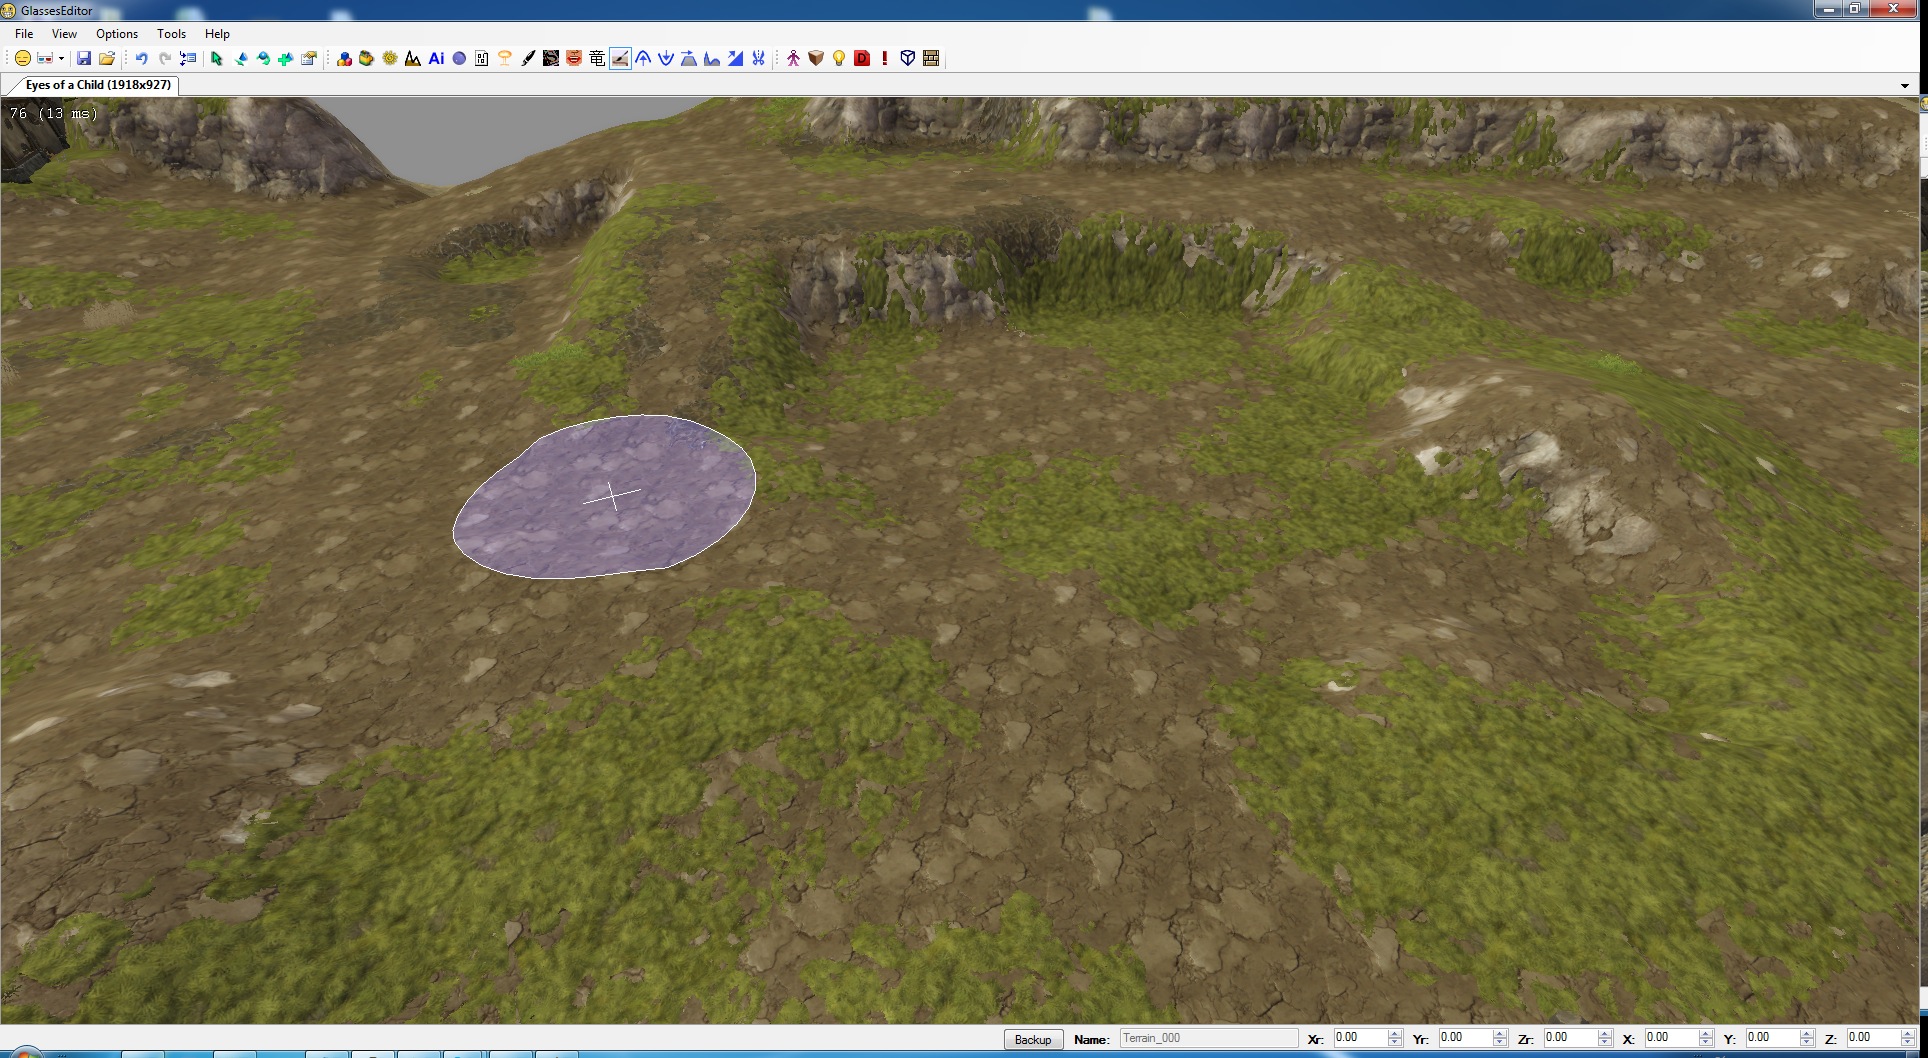Screen dimensions: 1928x1058
Task: Select the Eyes of a Child tab
Action: pyautogui.click(x=97, y=85)
